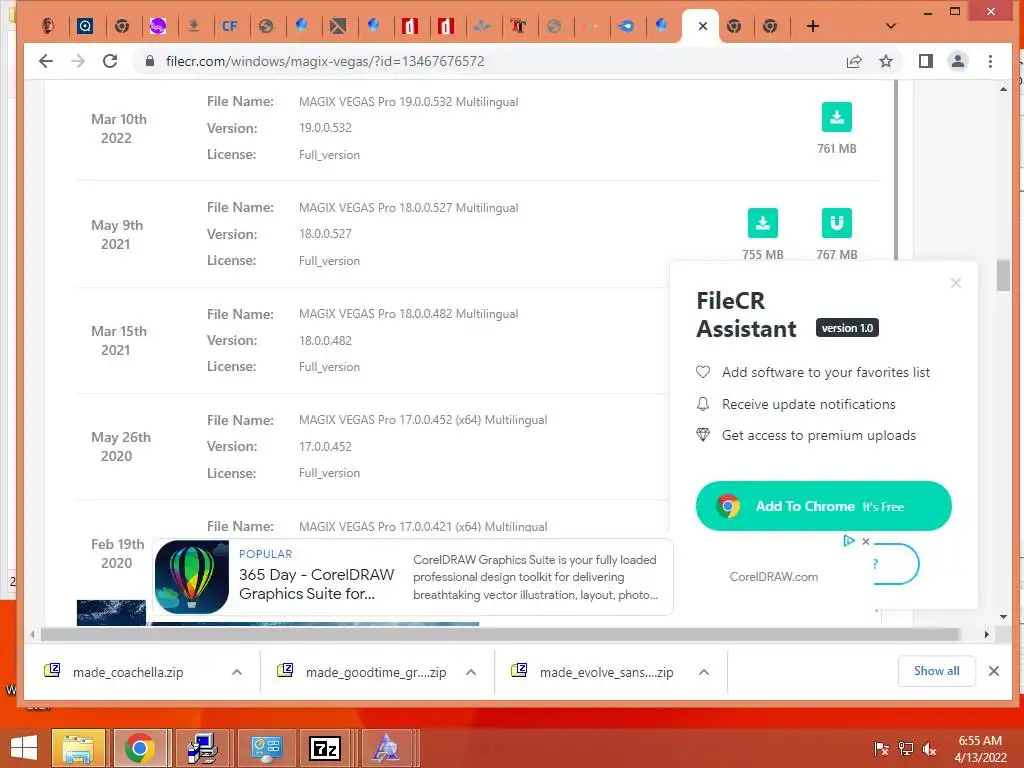Open Windows Start menu
The height and width of the screenshot is (768, 1024).
pyautogui.click(x=24, y=748)
